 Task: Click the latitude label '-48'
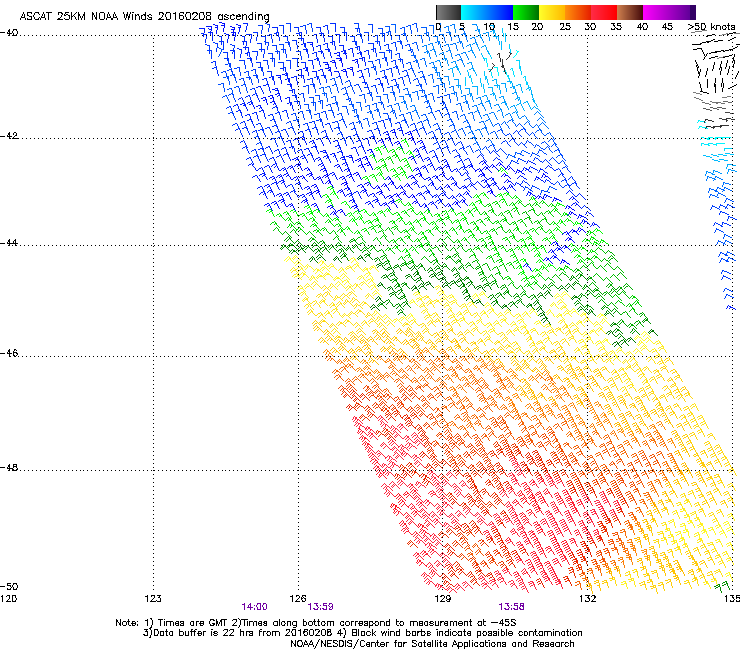(9, 467)
